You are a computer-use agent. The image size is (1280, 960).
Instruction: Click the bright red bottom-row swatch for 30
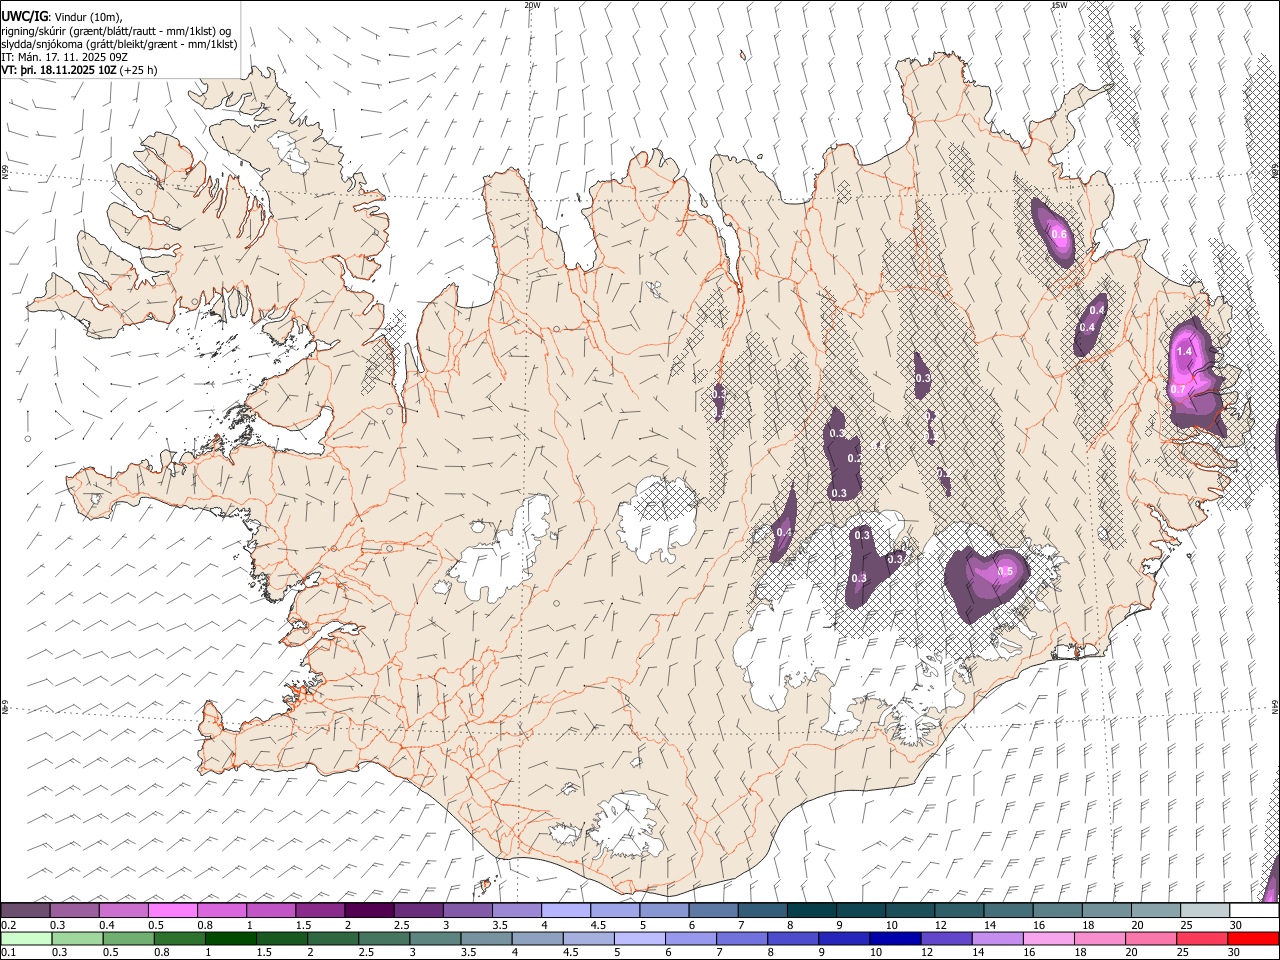(x=1253, y=938)
